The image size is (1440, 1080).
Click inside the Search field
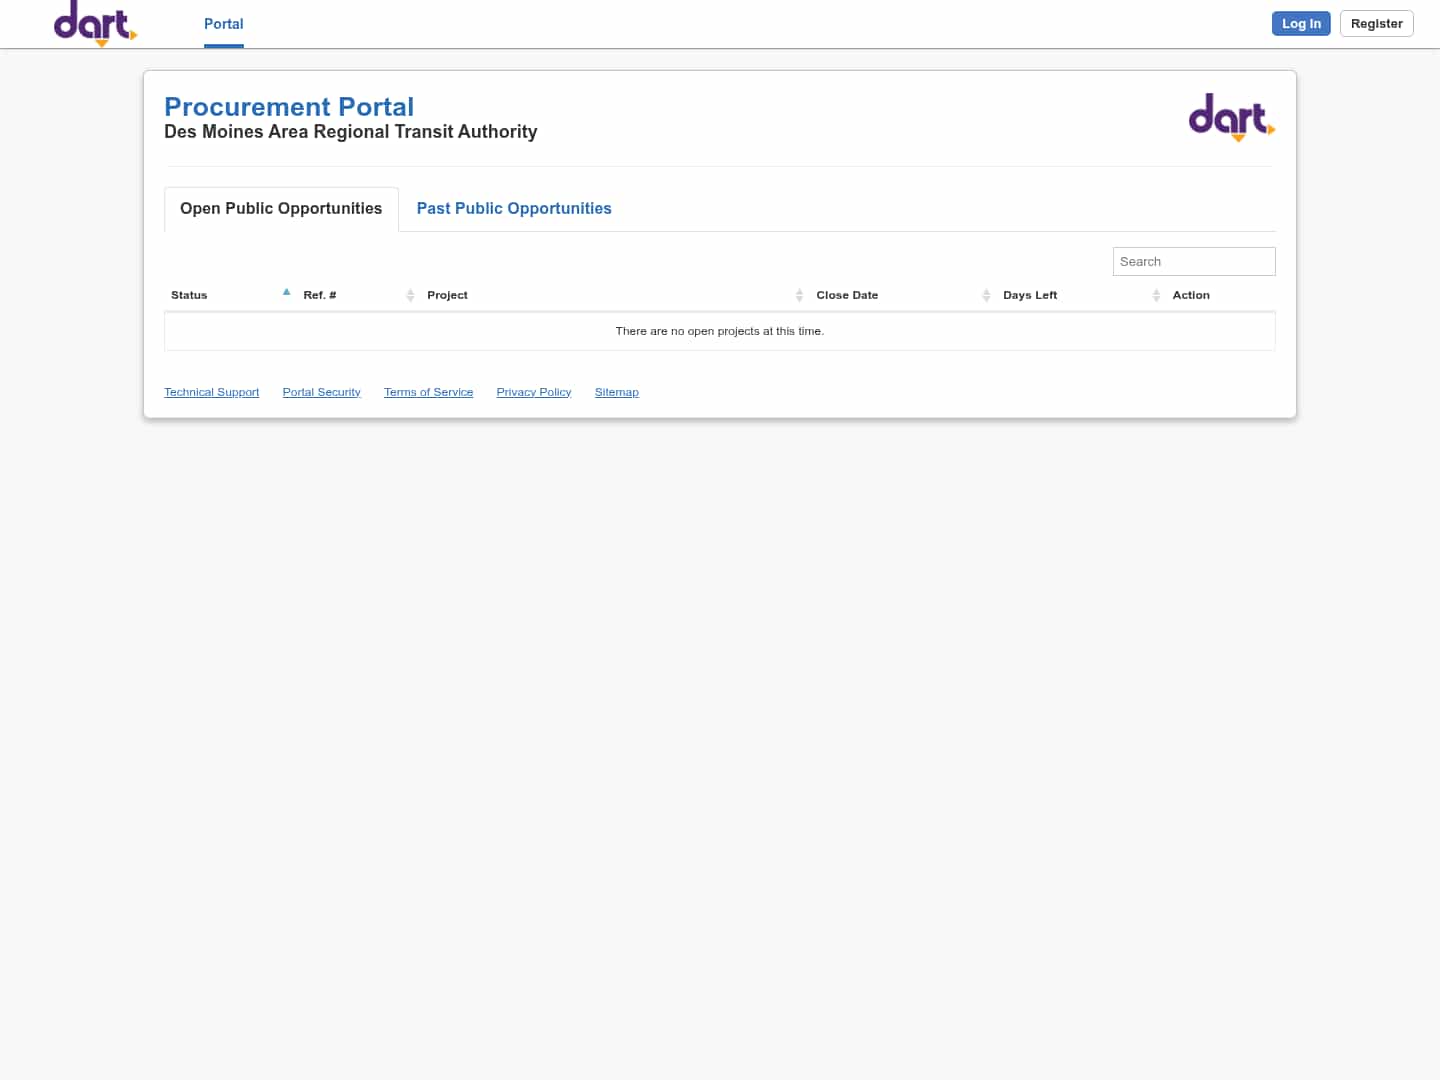pos(1193,261)
